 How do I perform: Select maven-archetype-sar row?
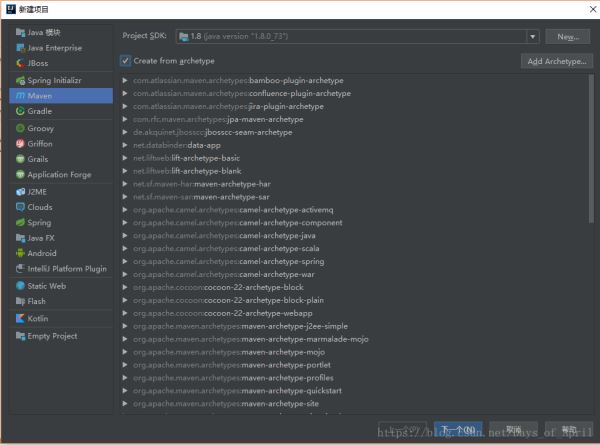pos(354,197)
